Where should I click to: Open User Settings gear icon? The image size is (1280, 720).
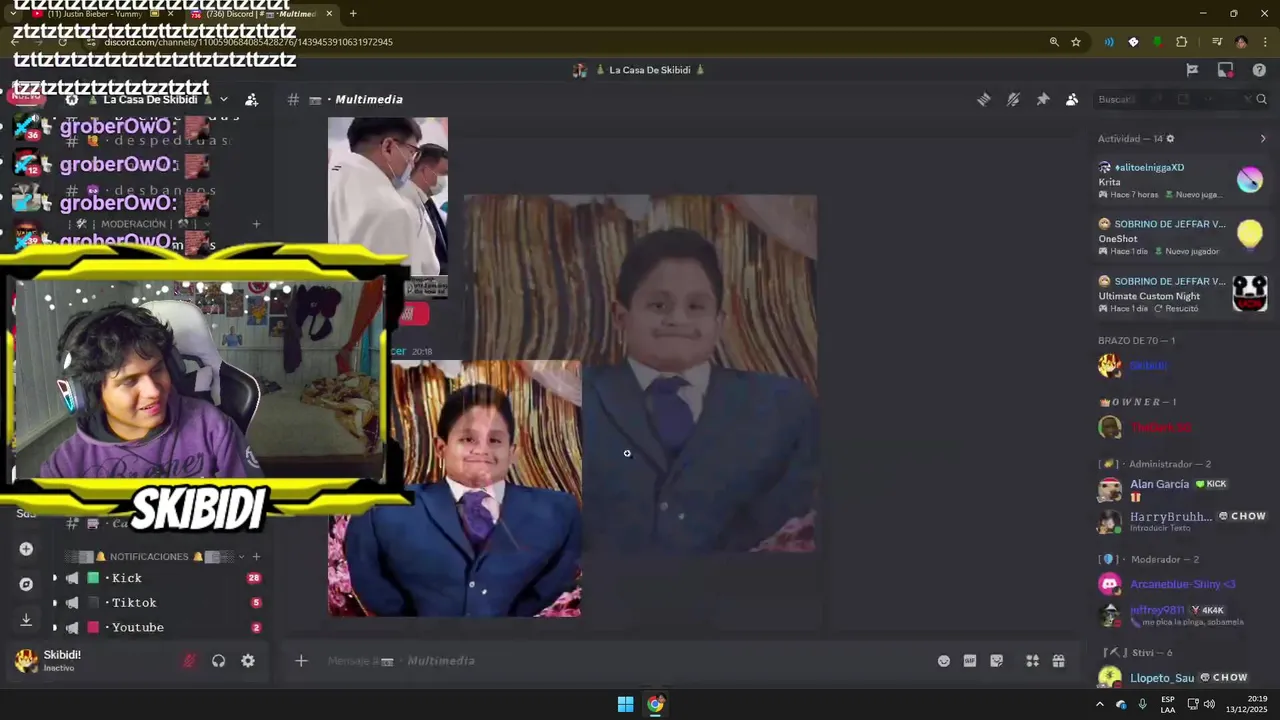[248, 661]
